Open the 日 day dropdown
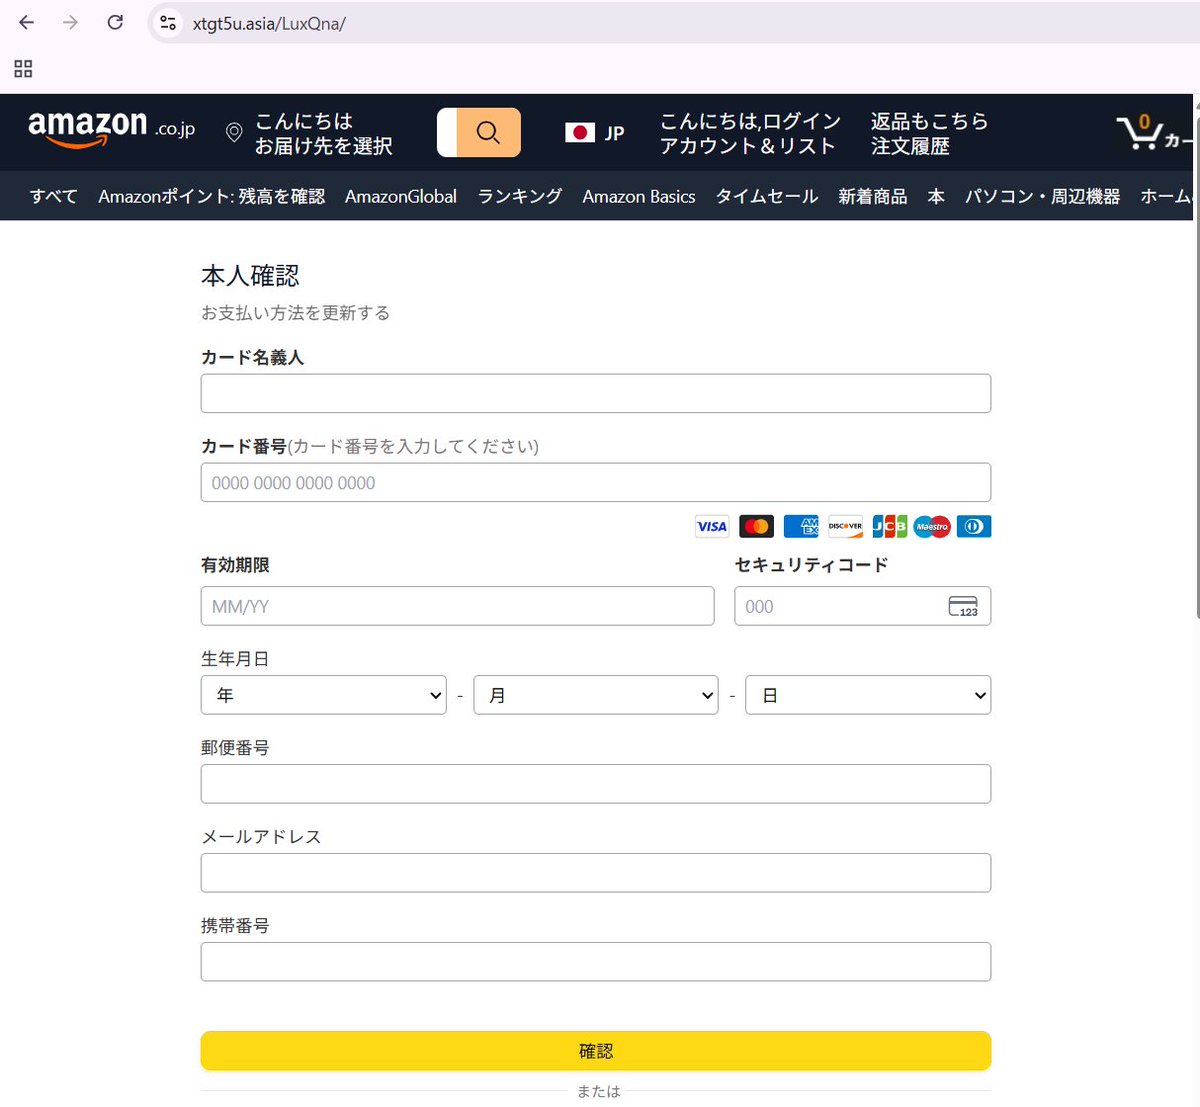This screenshot has width=1200, height=1107. [x=867, y=694]
